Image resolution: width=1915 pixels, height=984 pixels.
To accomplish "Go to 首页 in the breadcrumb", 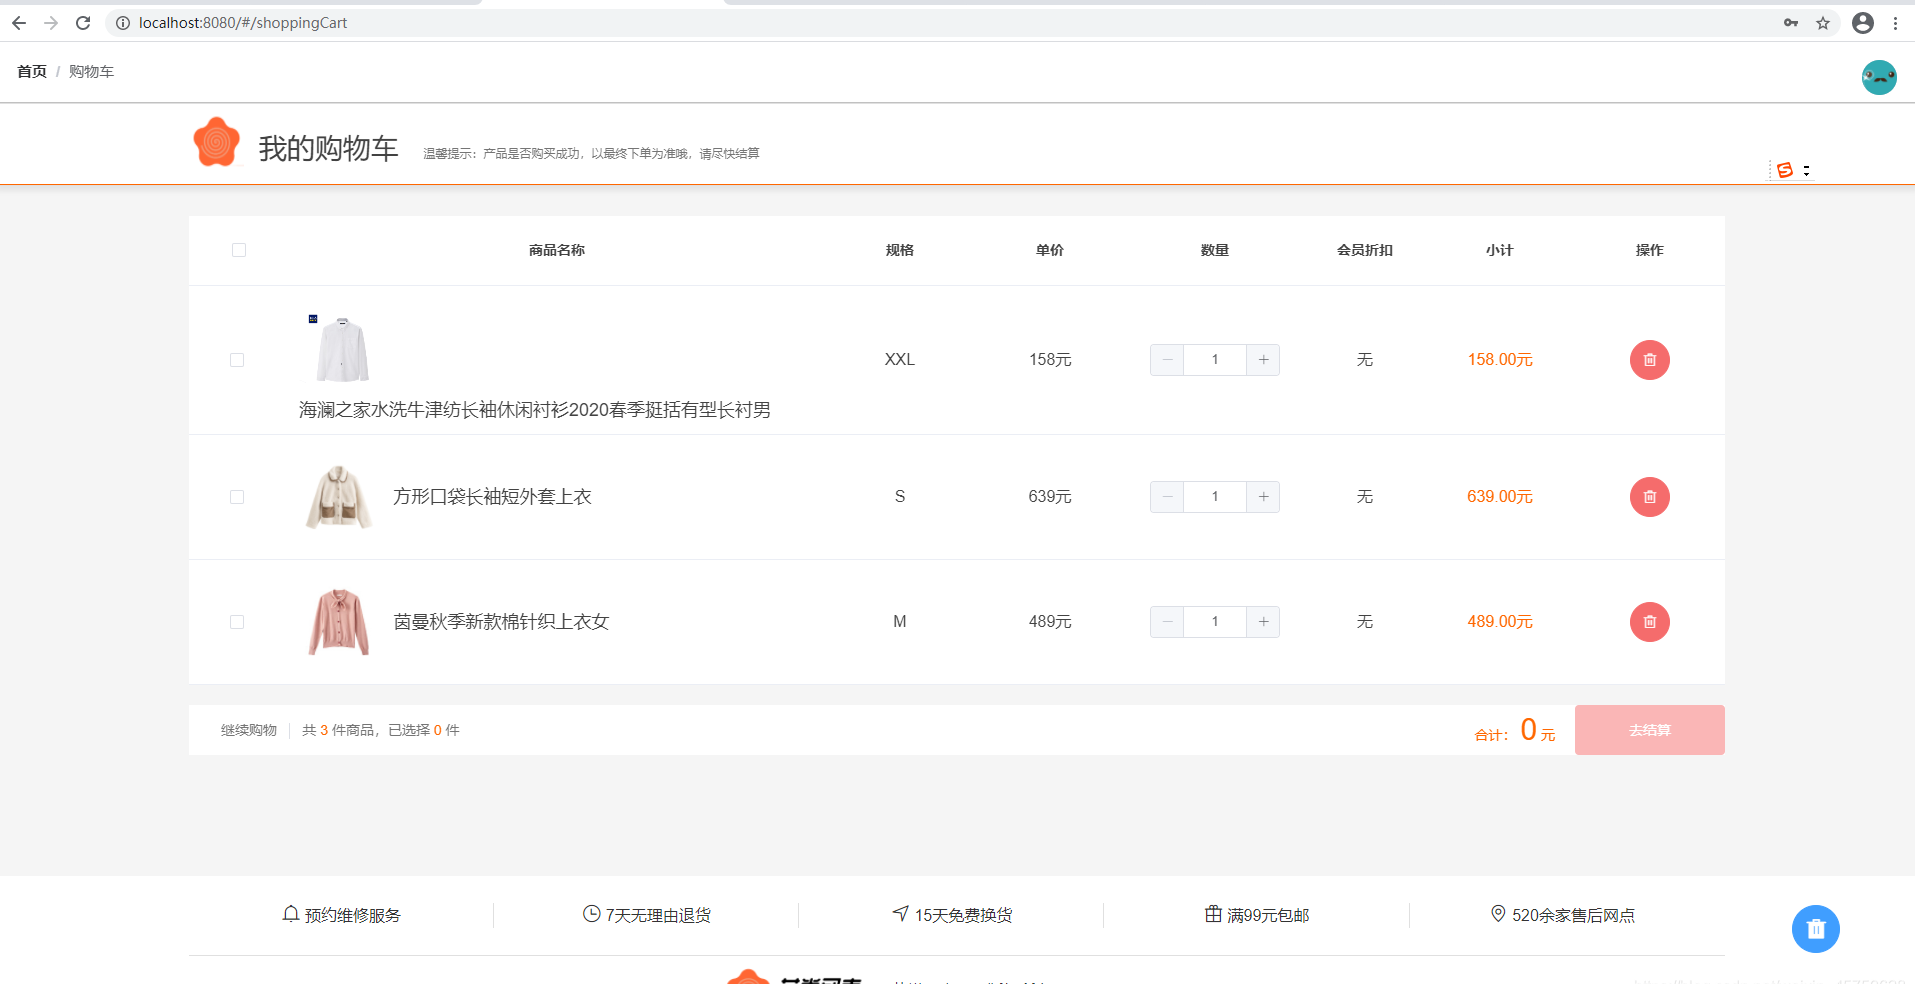I will pyautogui.click(x=32, y=71).
